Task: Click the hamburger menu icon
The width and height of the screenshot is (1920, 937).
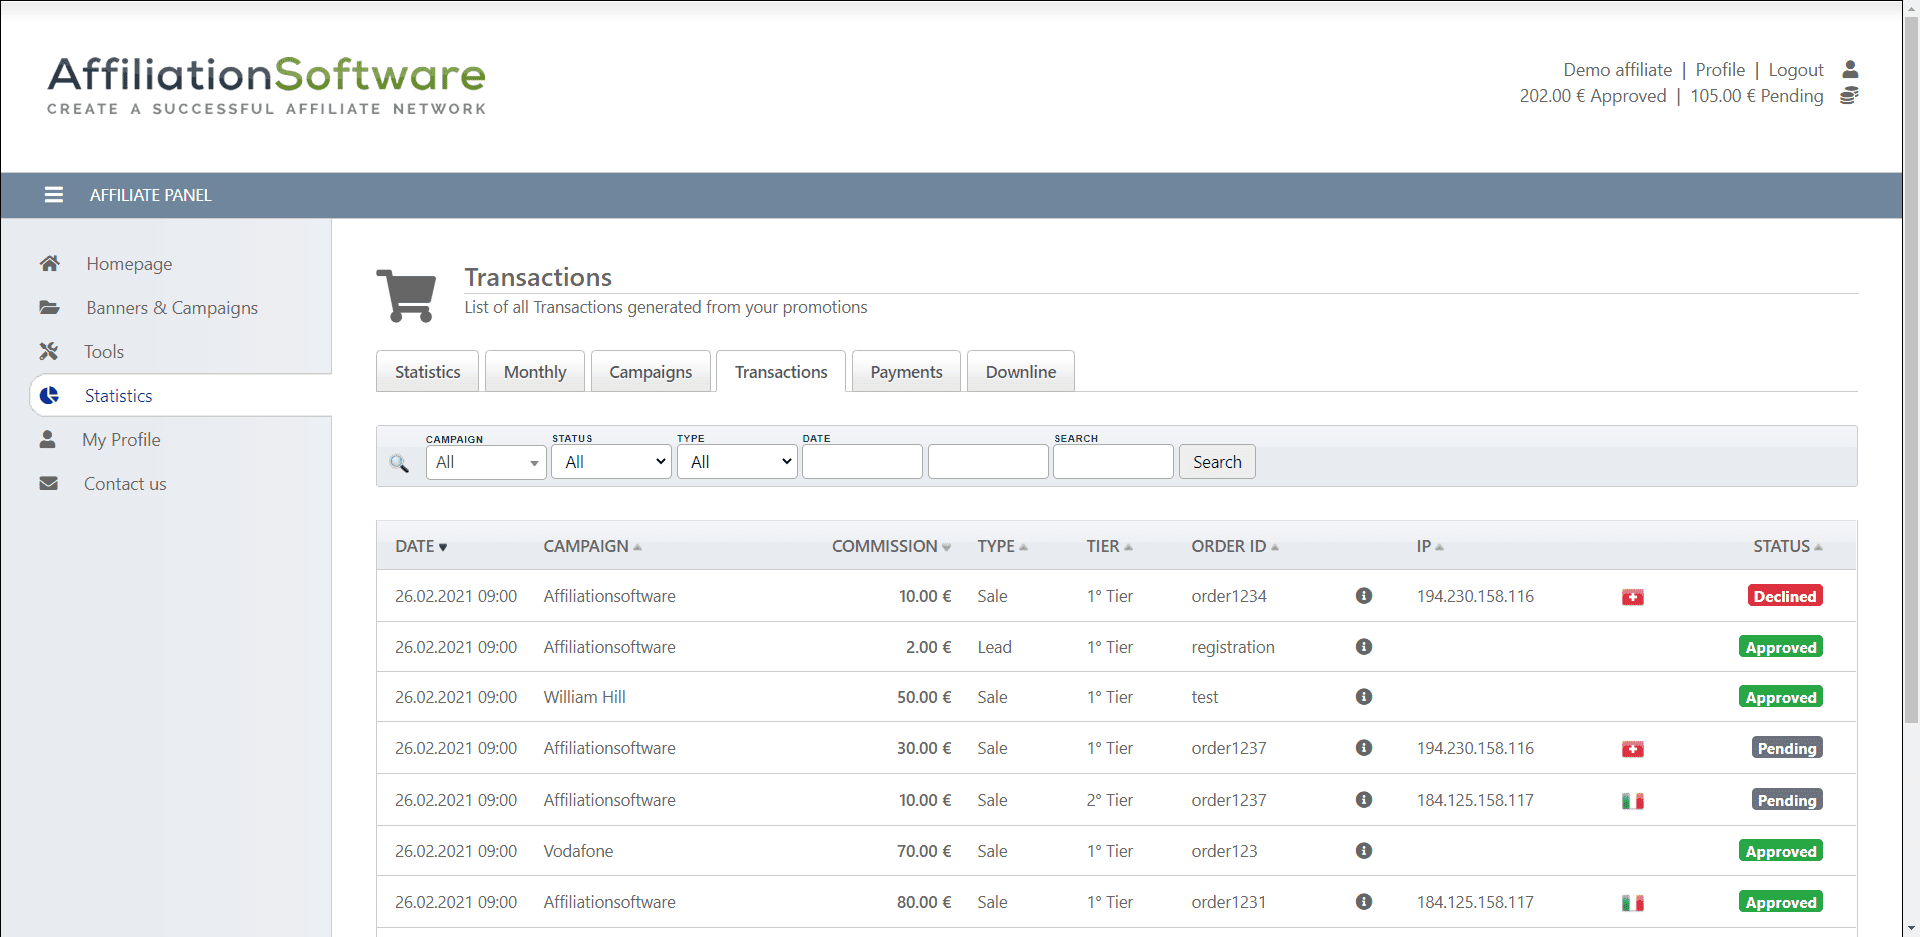Action: (54, 195)
